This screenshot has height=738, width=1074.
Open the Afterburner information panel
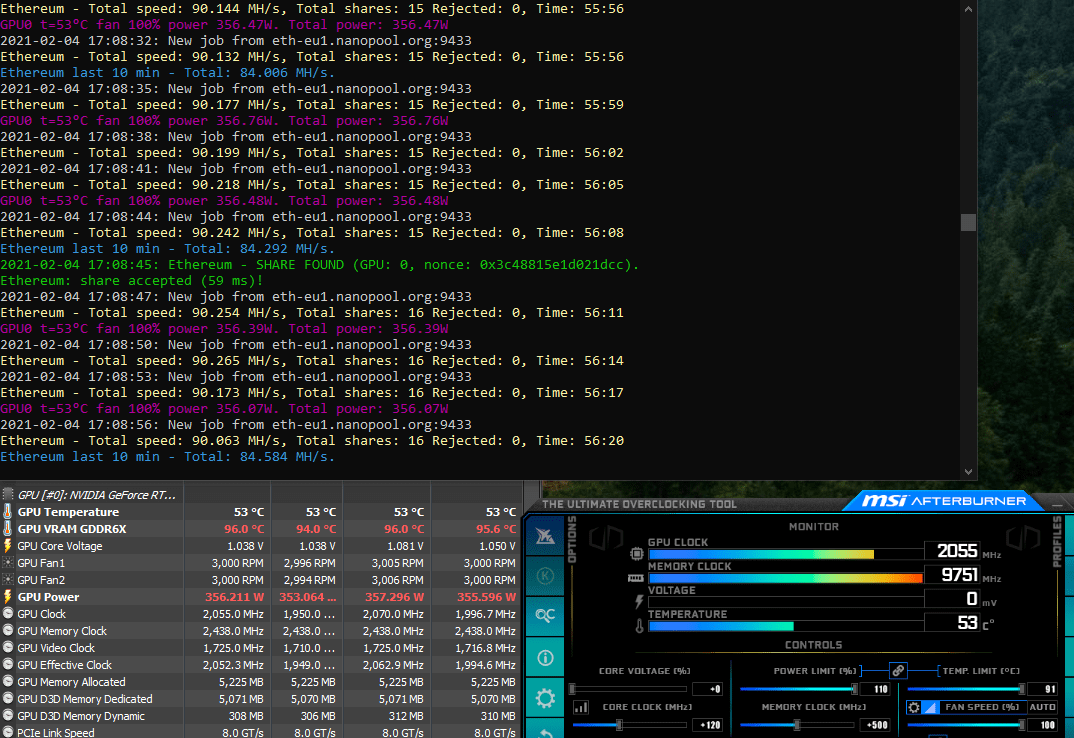[x=545, y=658]
